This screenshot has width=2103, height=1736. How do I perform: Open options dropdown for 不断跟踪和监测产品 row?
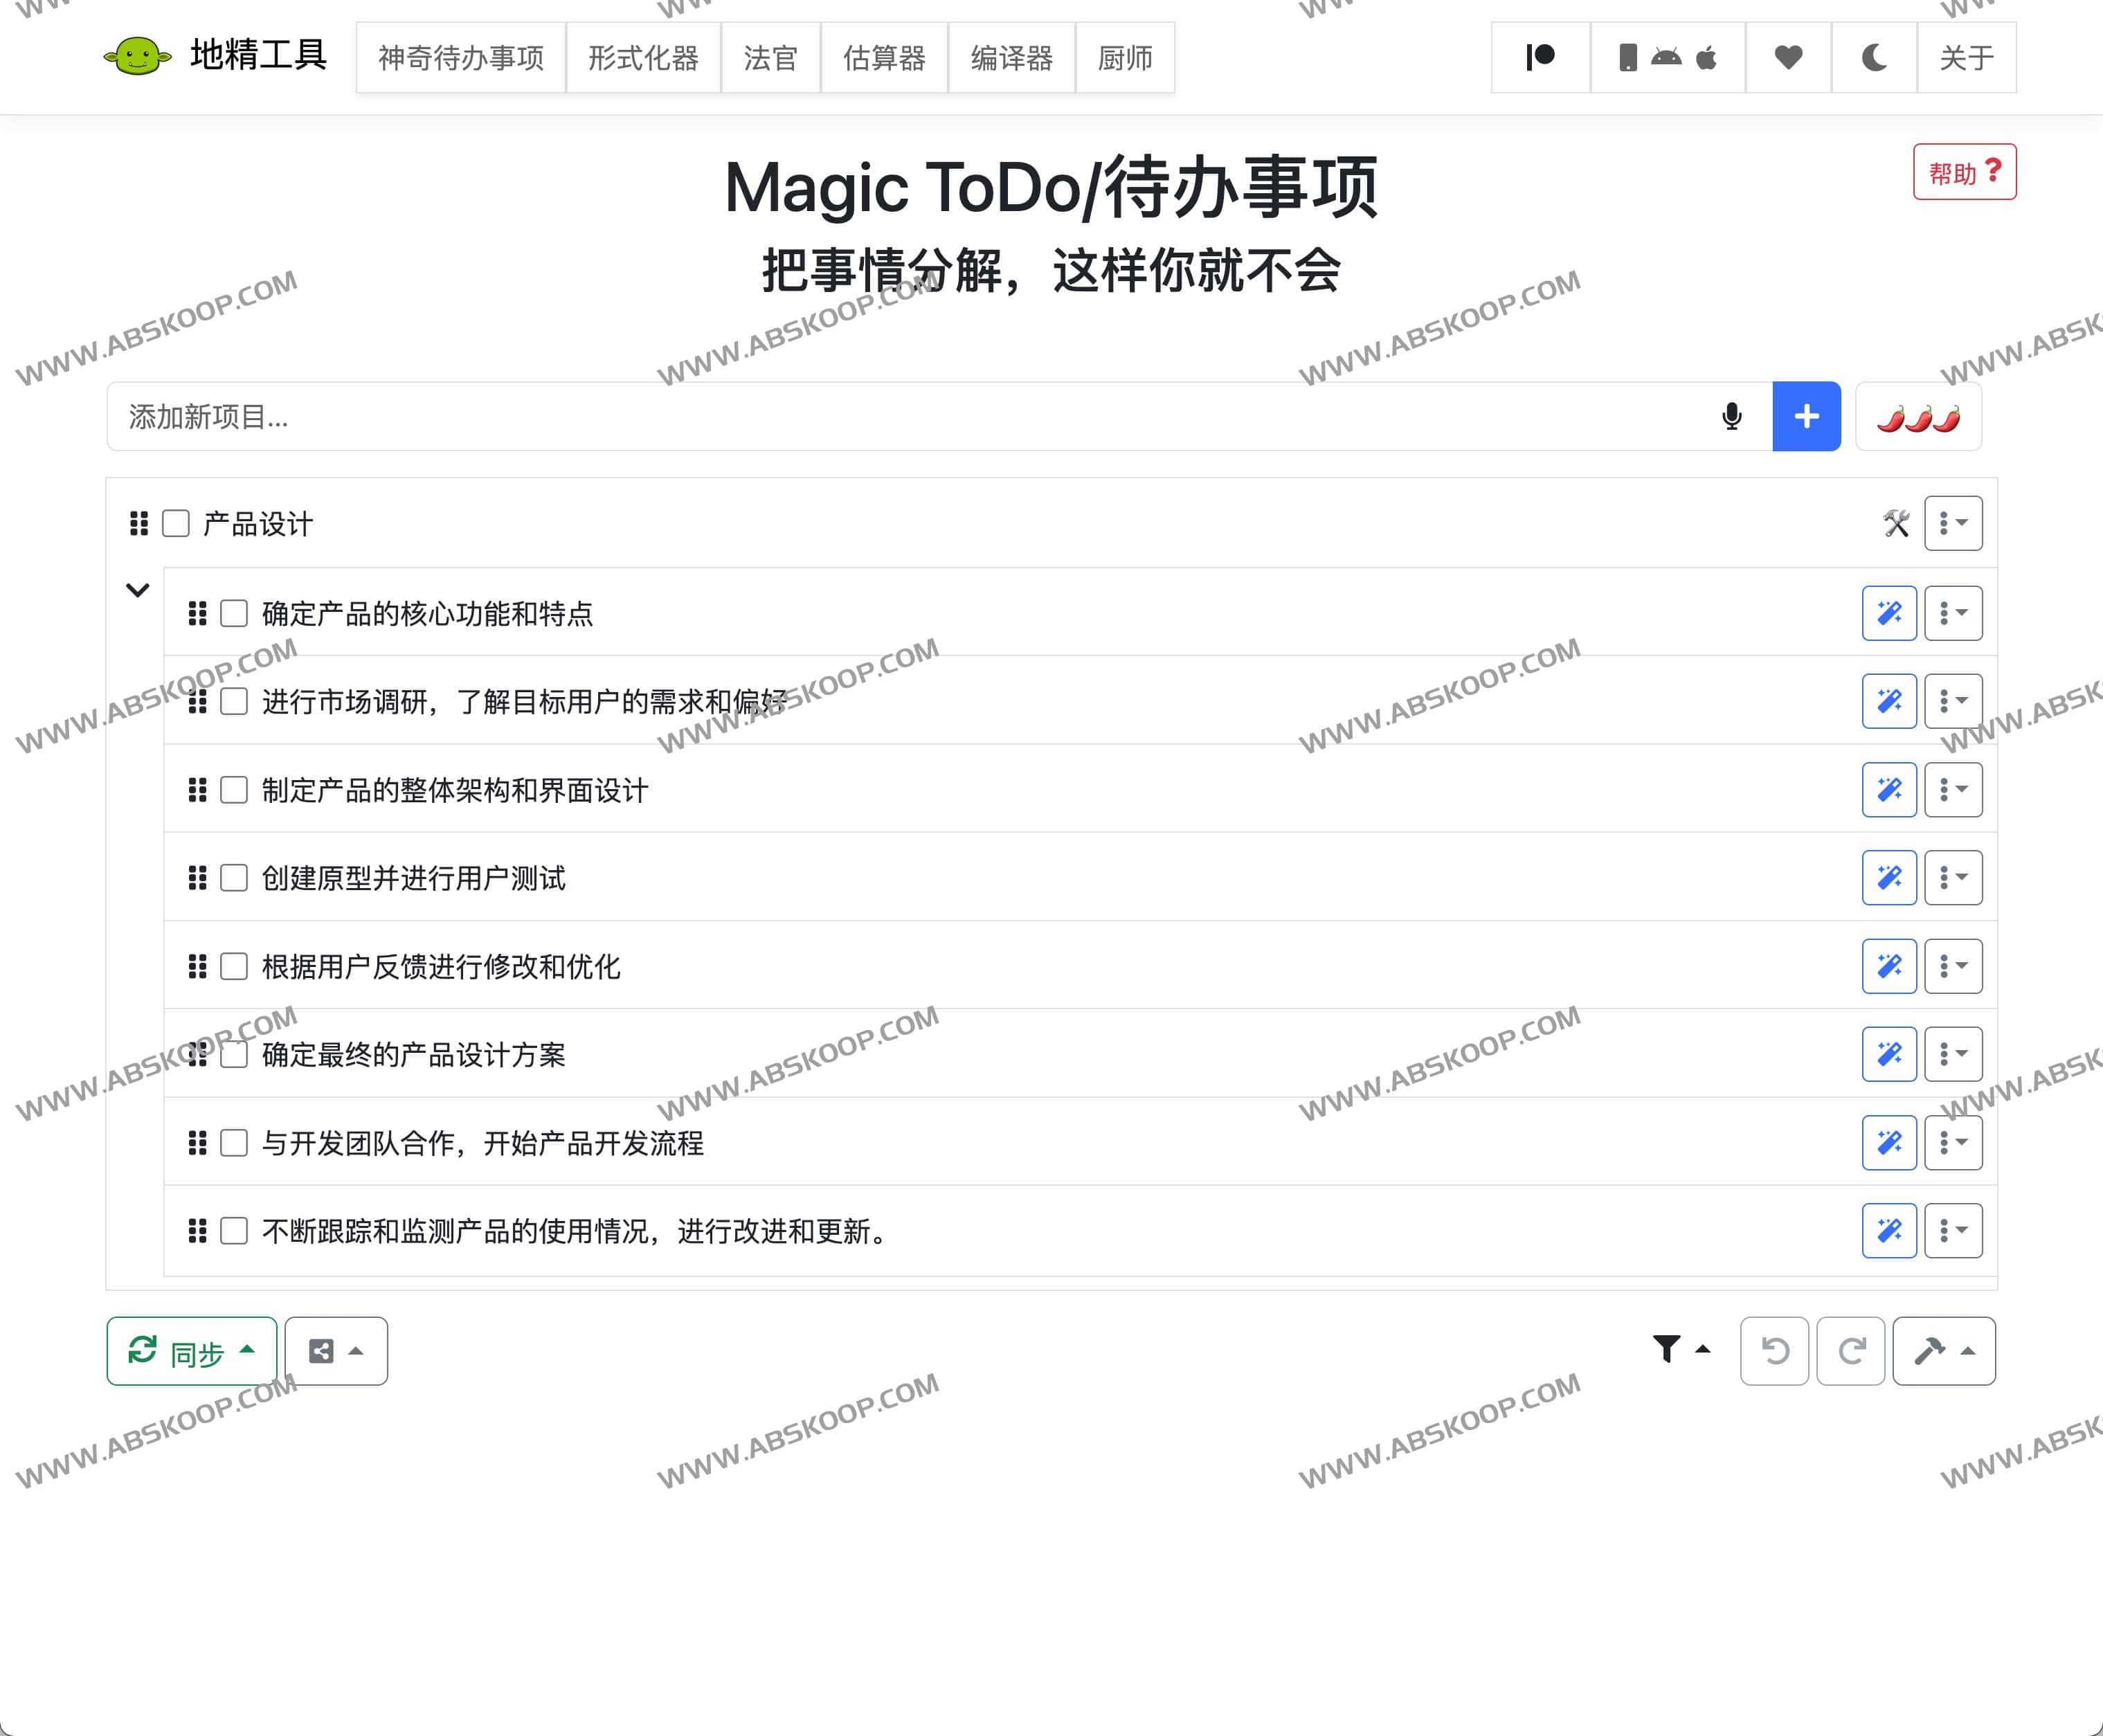(x=1953, y=1230)
